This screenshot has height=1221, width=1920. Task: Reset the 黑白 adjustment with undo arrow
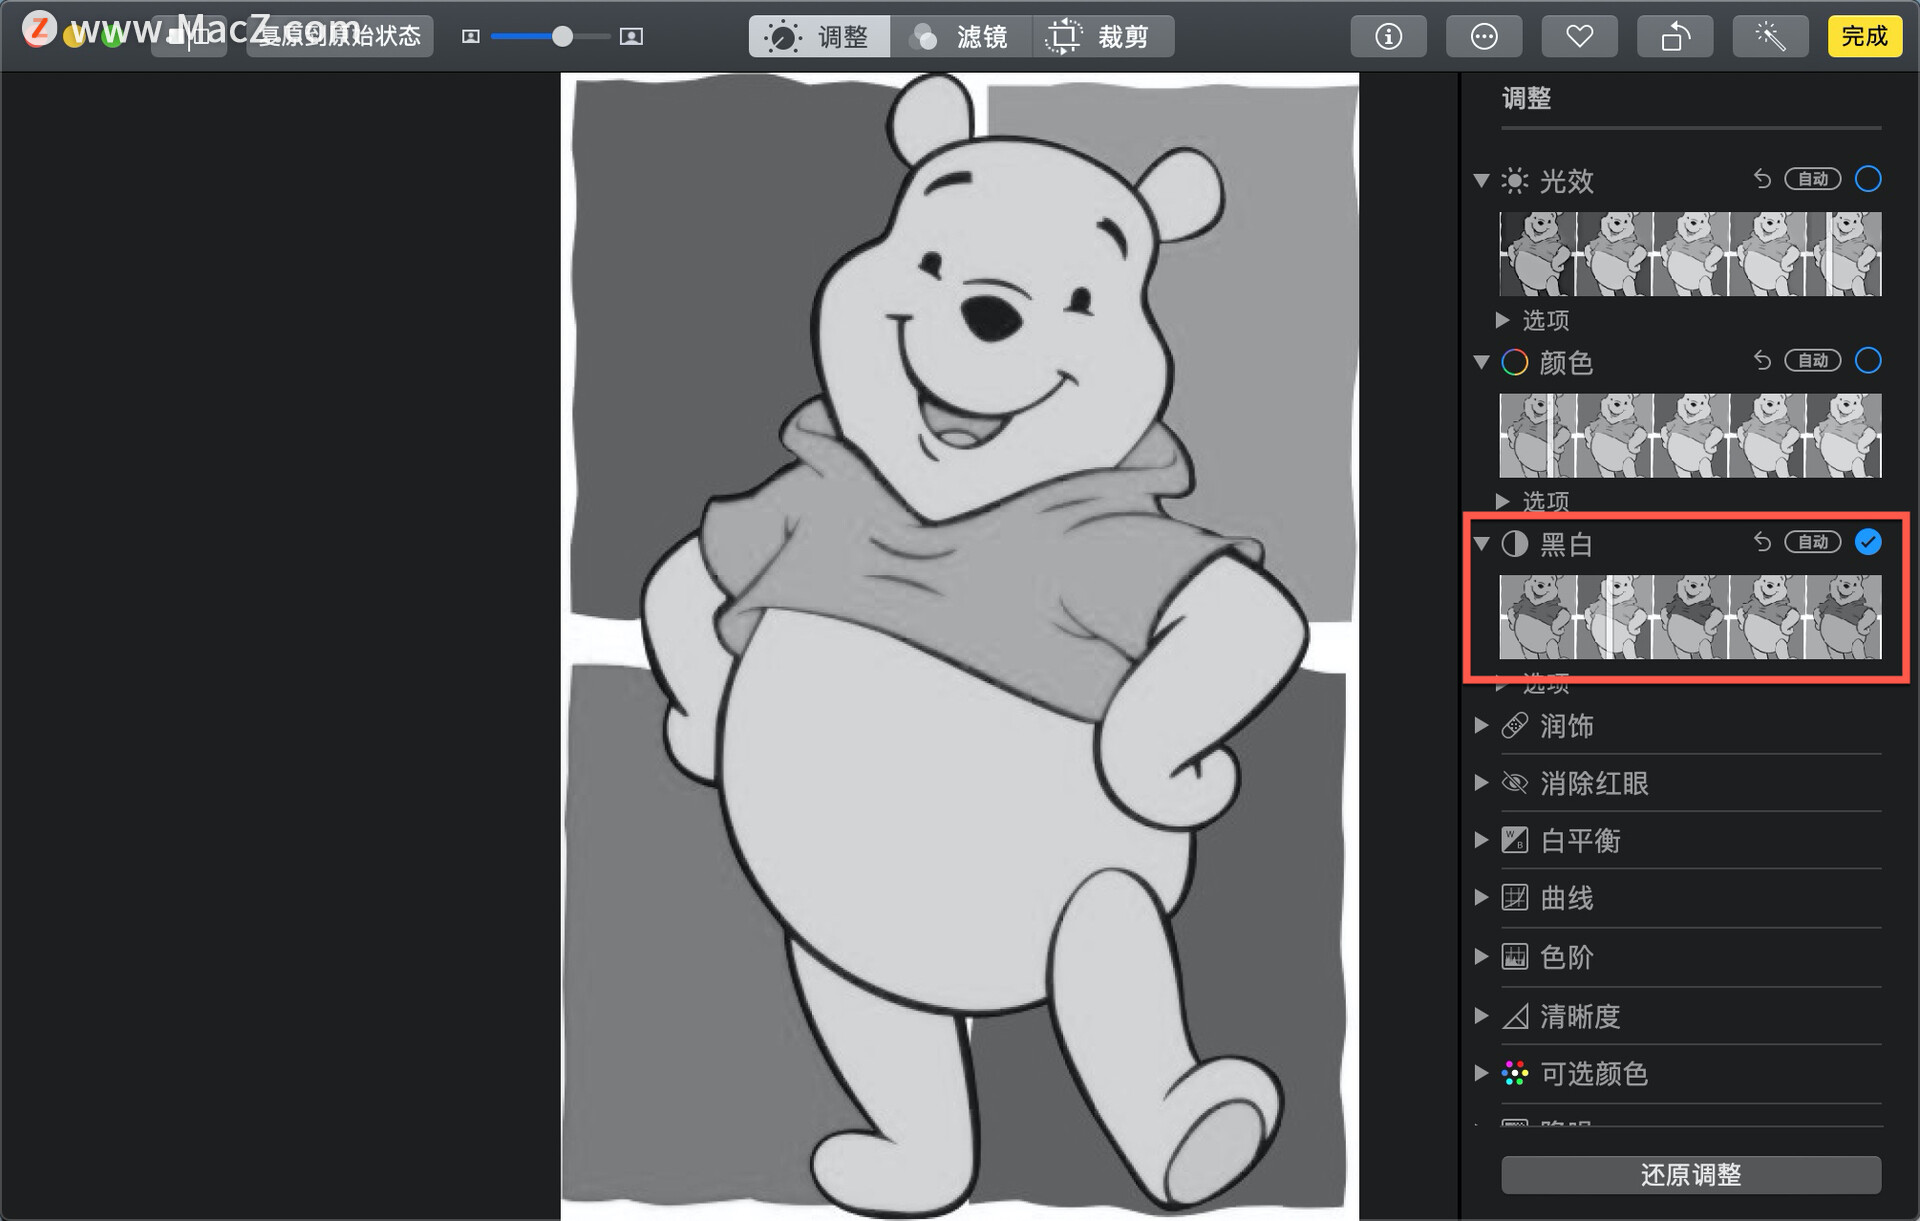(1762, 542)
